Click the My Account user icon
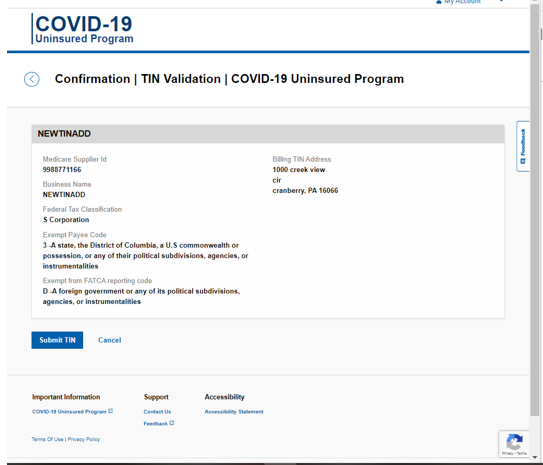The image size is (543, 465). click(439, 2)
